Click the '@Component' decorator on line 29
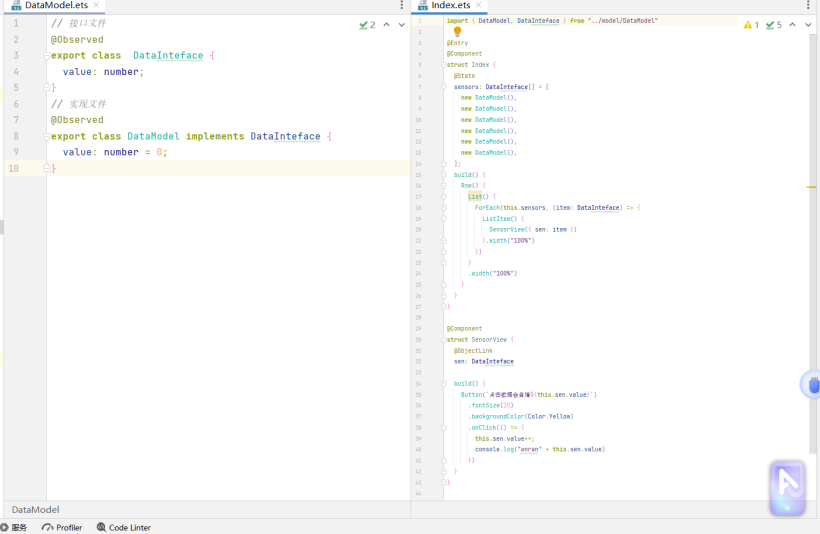The height and width of the screenshot is (534, 820). pos(464,328)
